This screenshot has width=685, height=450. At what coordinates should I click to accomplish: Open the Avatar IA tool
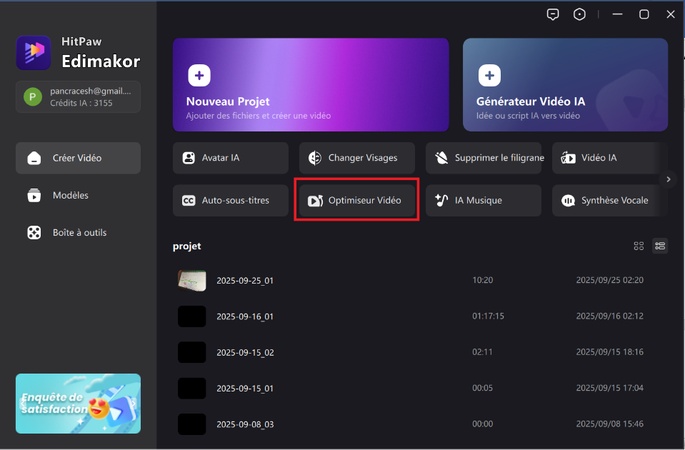click(229, 158)
